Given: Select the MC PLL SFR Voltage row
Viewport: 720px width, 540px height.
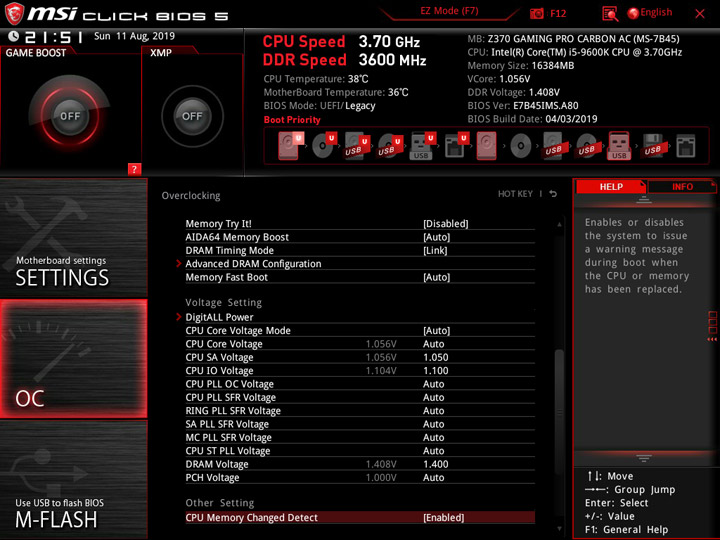Looking at the screenshot, I should point(360,437).
